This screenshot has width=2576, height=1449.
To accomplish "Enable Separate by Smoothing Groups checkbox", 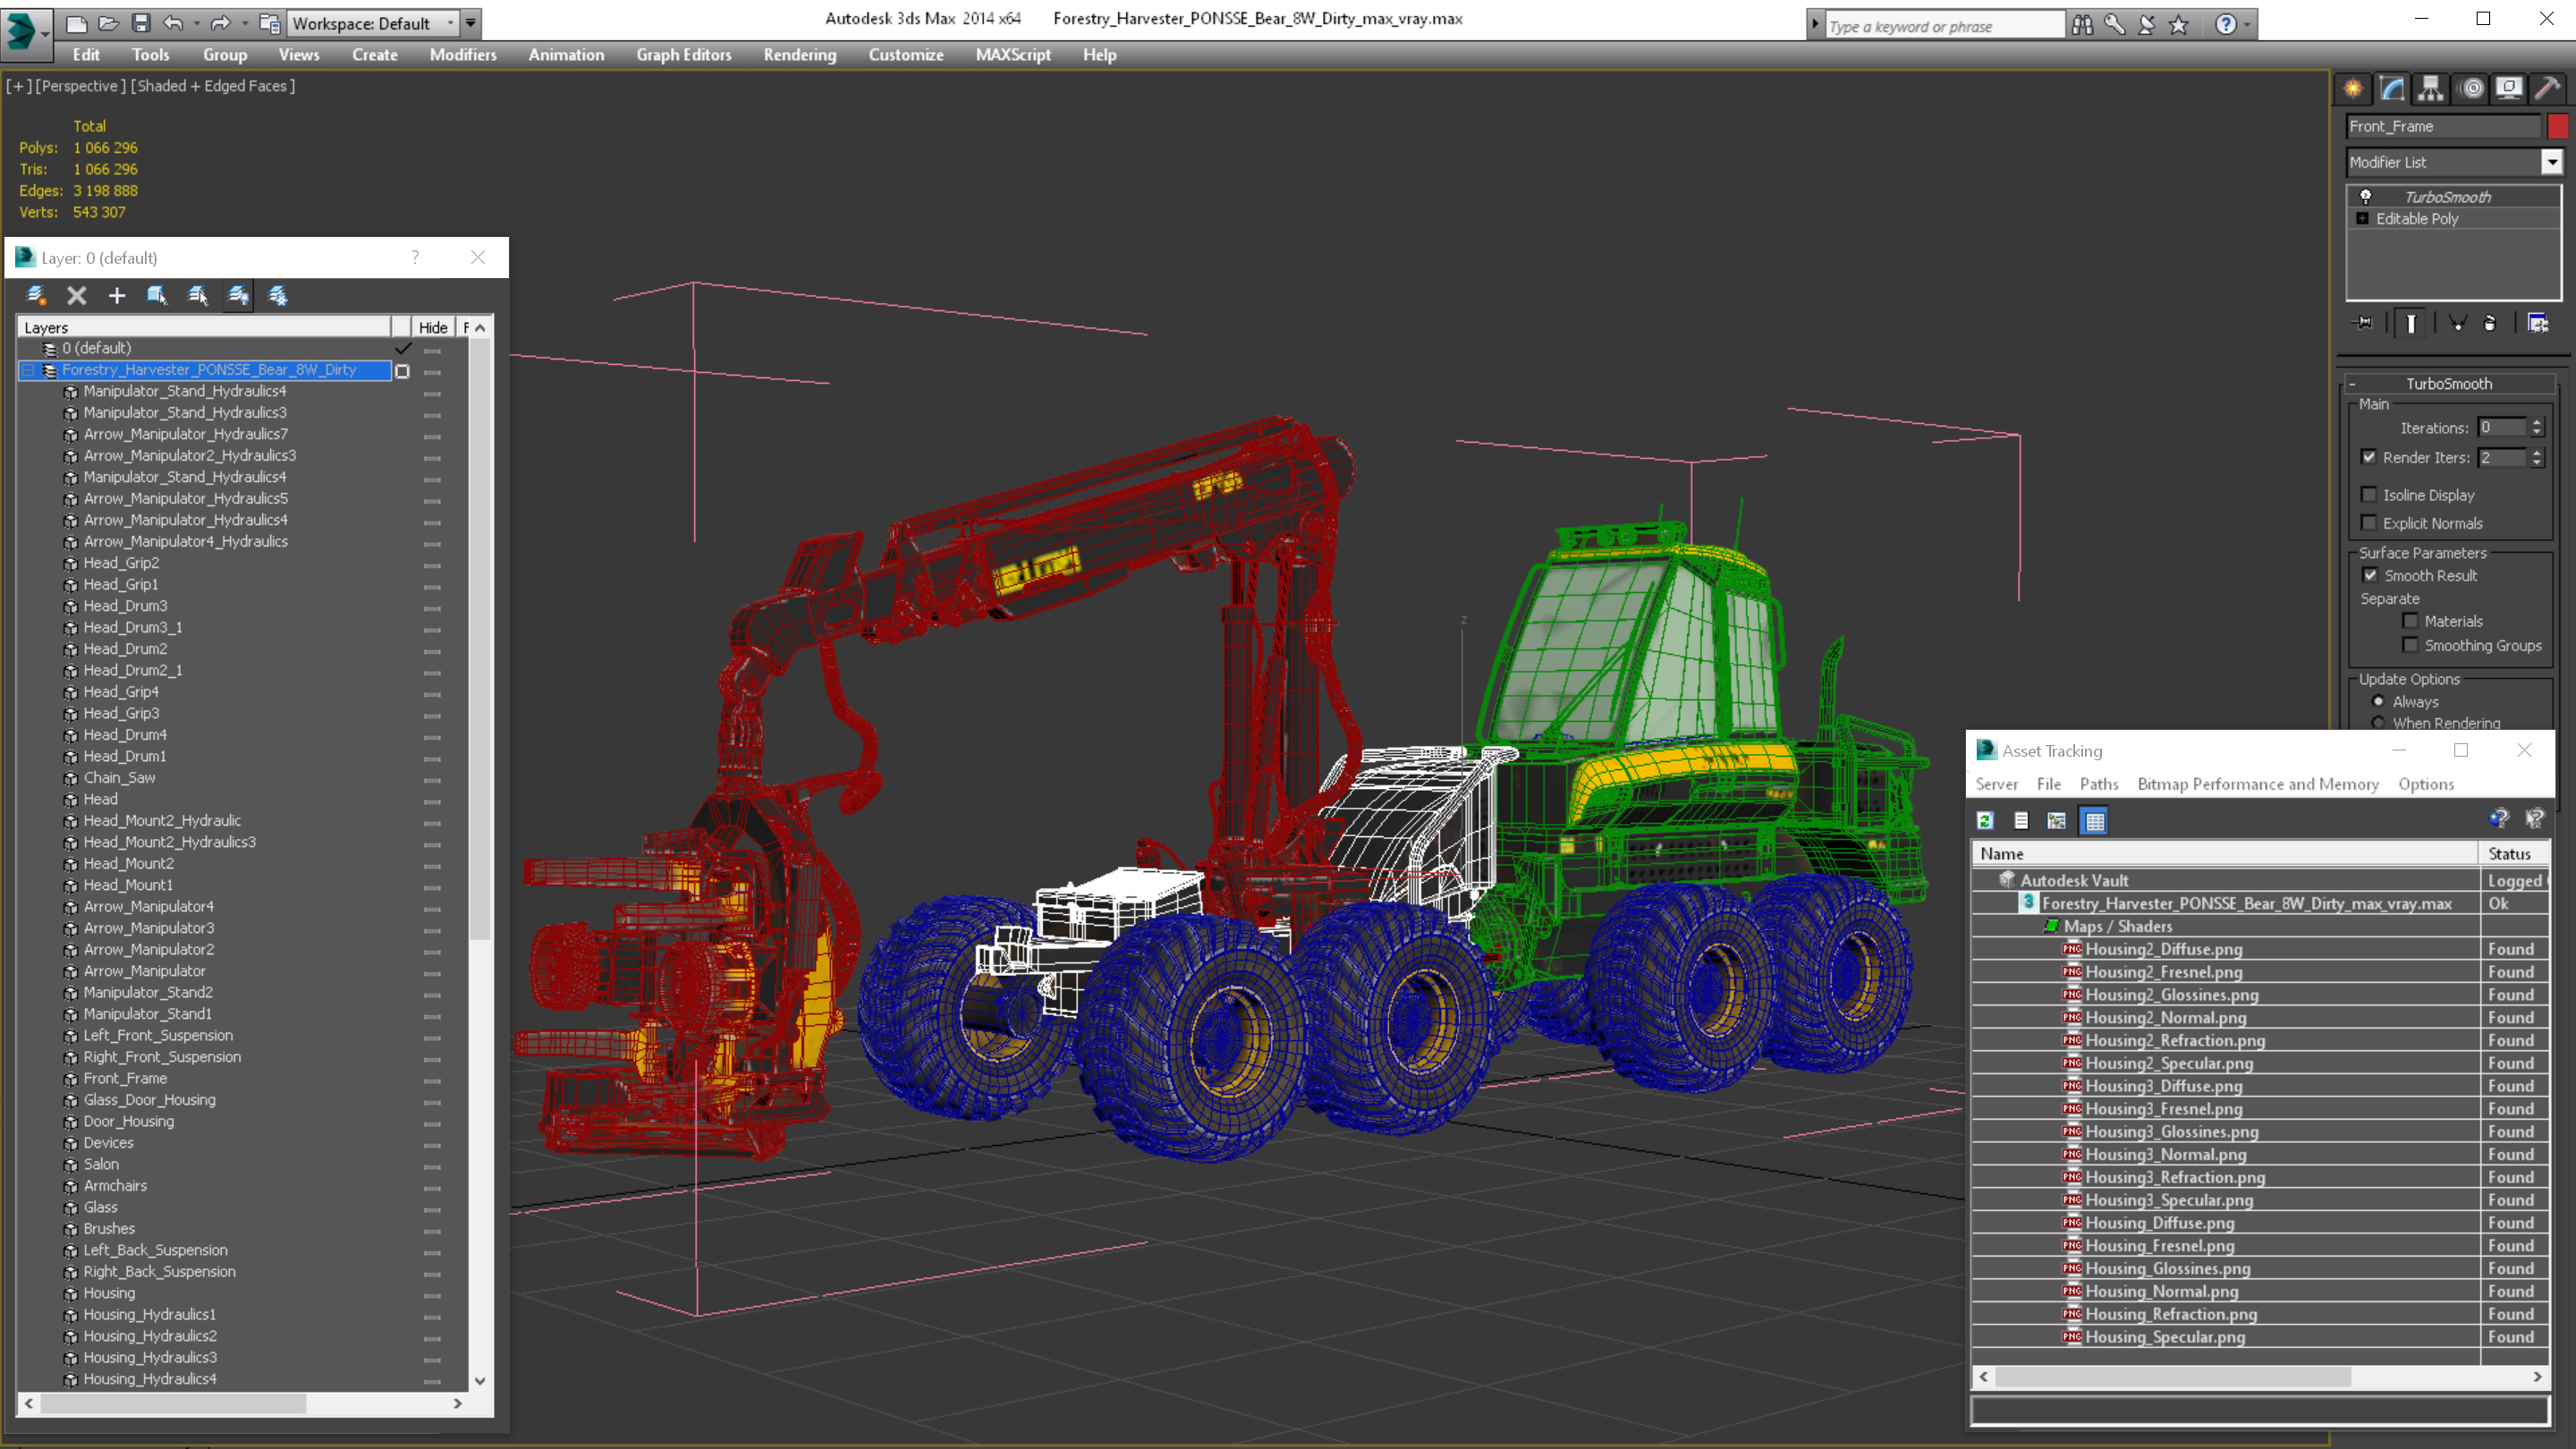I will tap(2411, 645).
